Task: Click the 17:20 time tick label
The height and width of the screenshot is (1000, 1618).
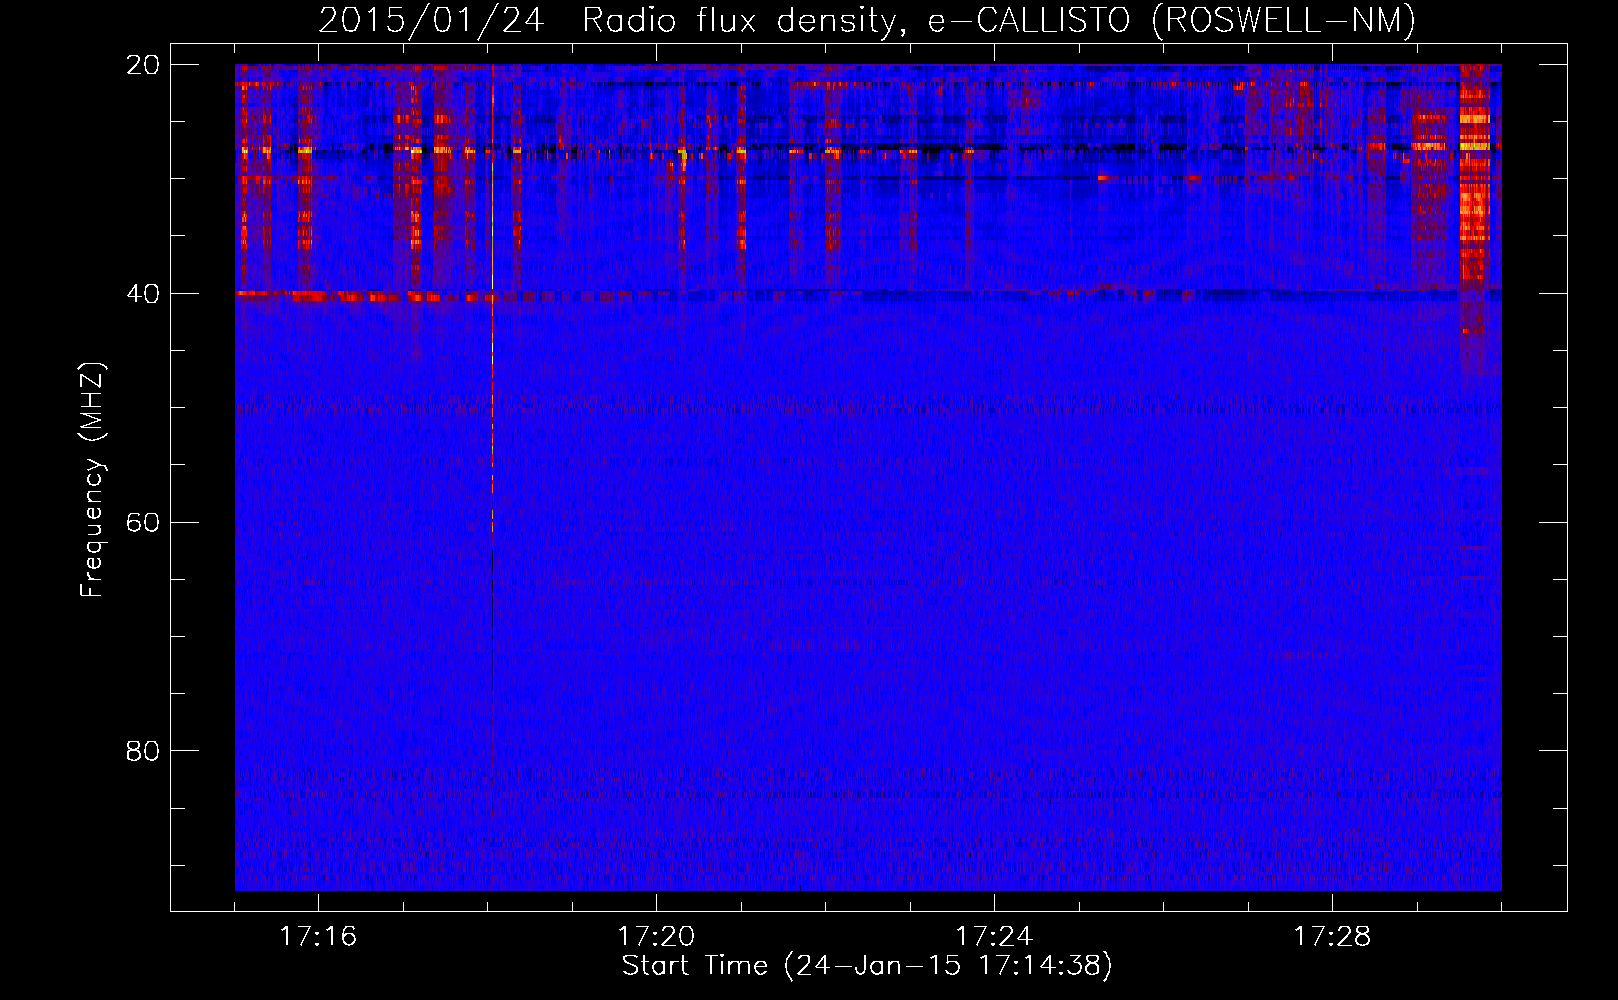Action: pyautogui.click(x=656, y=937)
